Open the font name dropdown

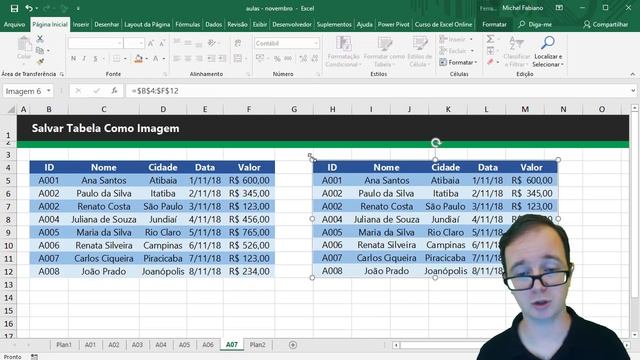[x=120, y=43]
